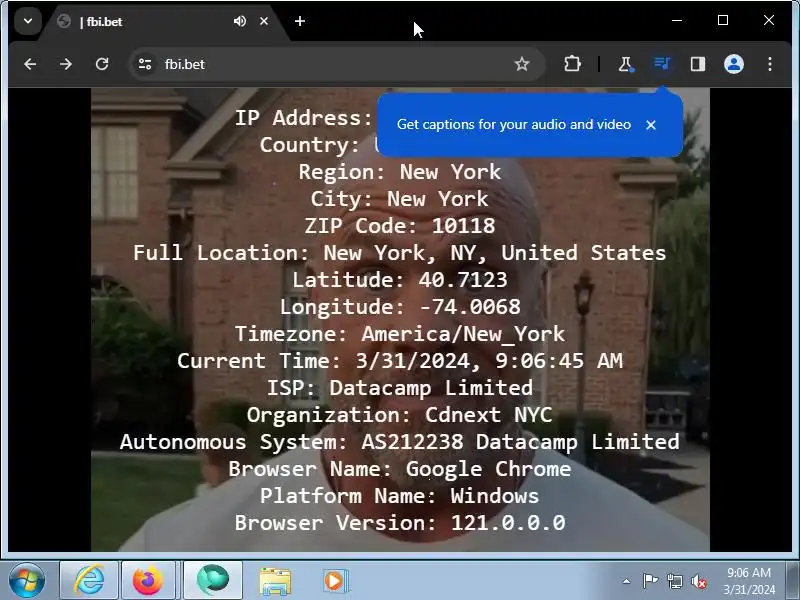The height and width of the screenshot is (600, 800).
Task: Launch Internet Explorer from taskbar
Action: click(89, 580)
